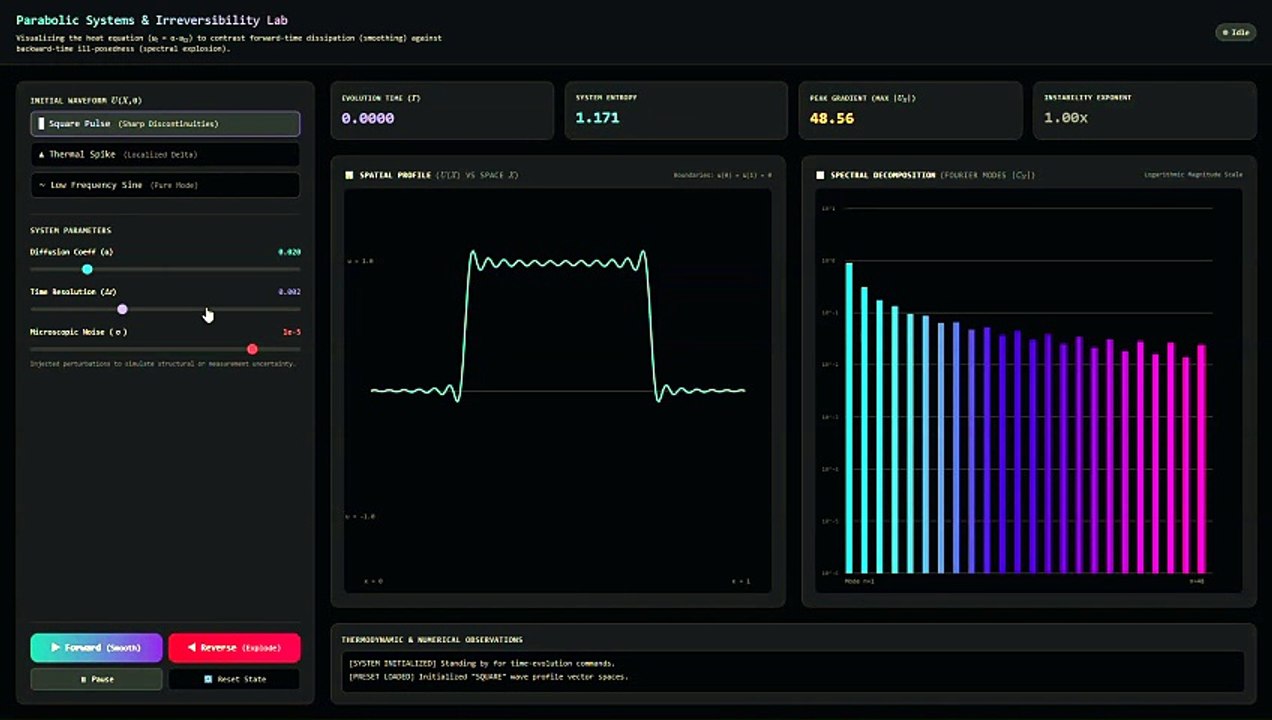Click the Time Resolution value 0.002
The height and width of the screenshot is (720, 1272).
289,292
